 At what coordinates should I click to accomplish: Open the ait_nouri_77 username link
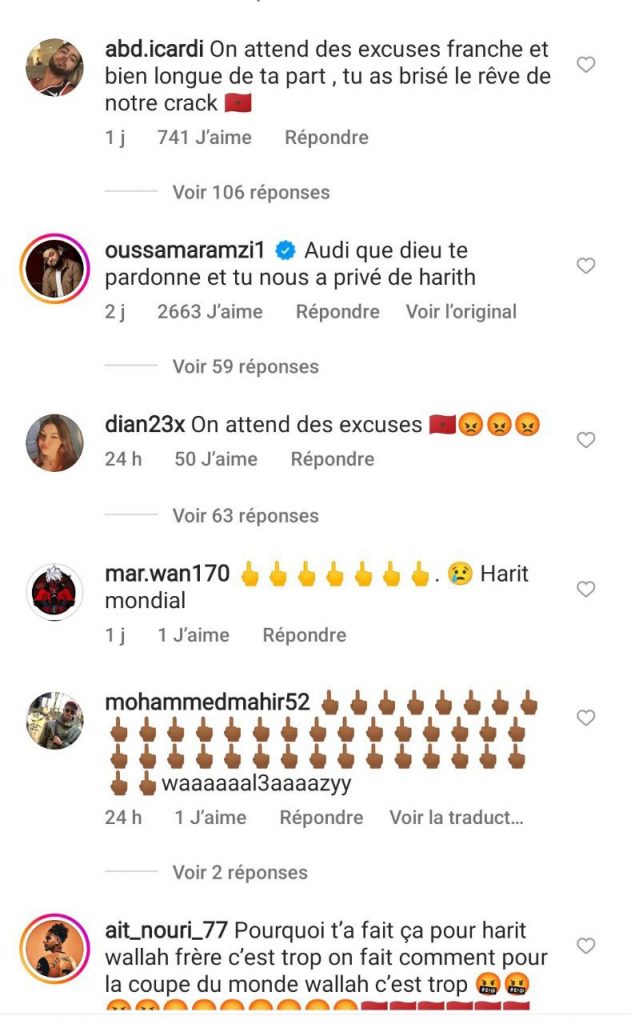(x=166, y=931)
